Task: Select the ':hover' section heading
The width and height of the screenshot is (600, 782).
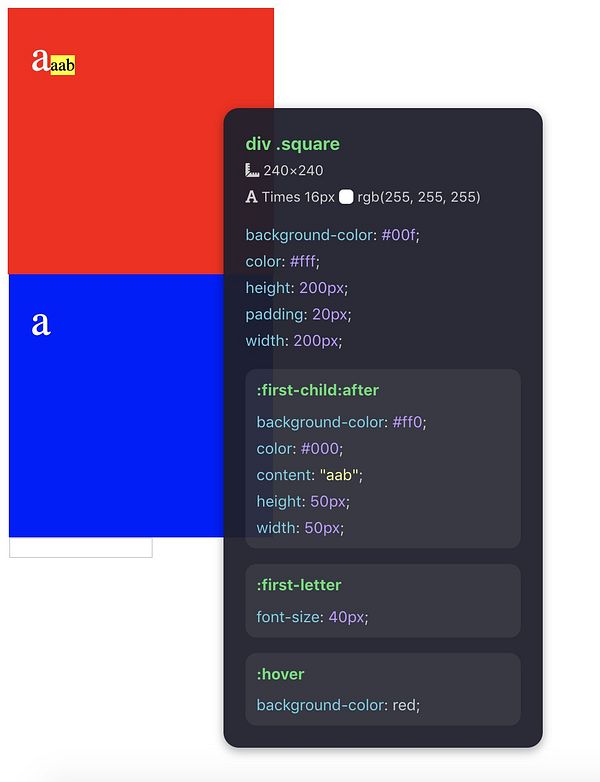Action: (280, 674)
